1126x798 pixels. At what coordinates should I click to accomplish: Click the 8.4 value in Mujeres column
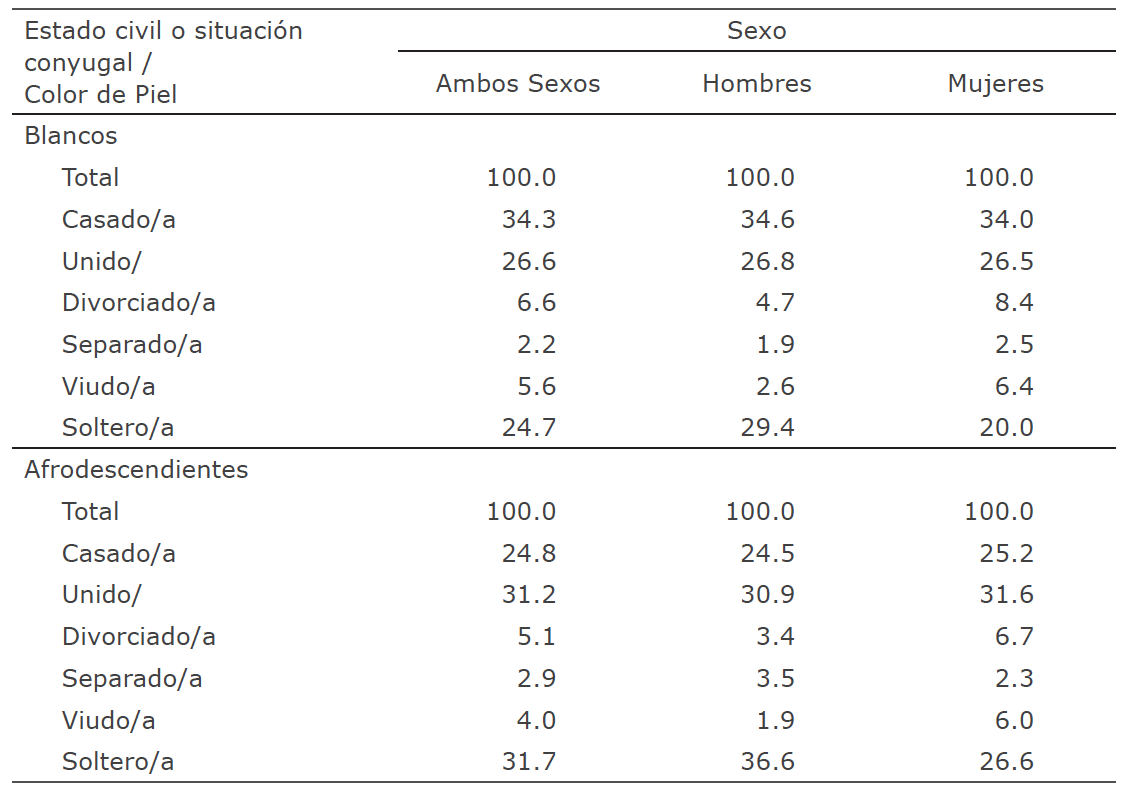click(1014, 303)
